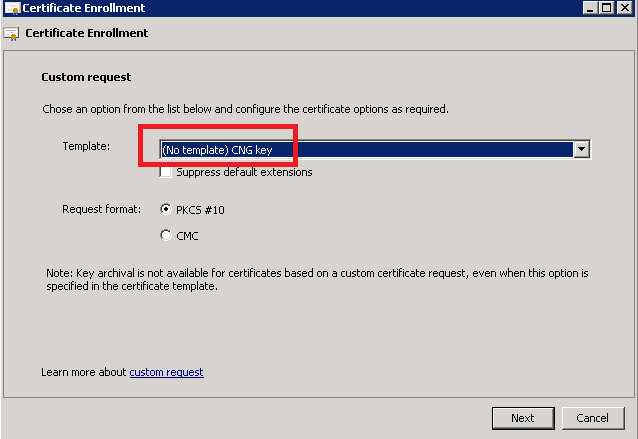Screen dimensions: 638x439
Task: Open the (No template) CNG key combo box
Action: [375, 149]
